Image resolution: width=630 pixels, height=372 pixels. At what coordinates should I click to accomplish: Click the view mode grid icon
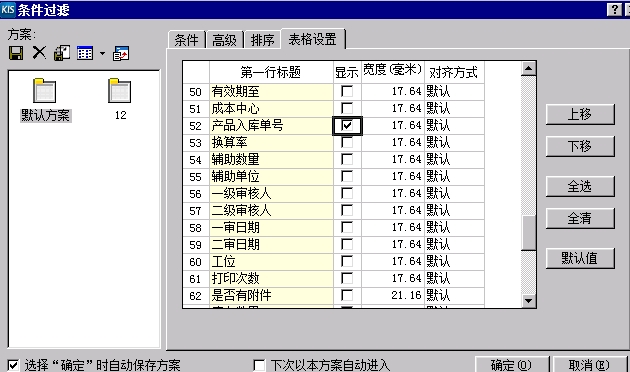85,53
